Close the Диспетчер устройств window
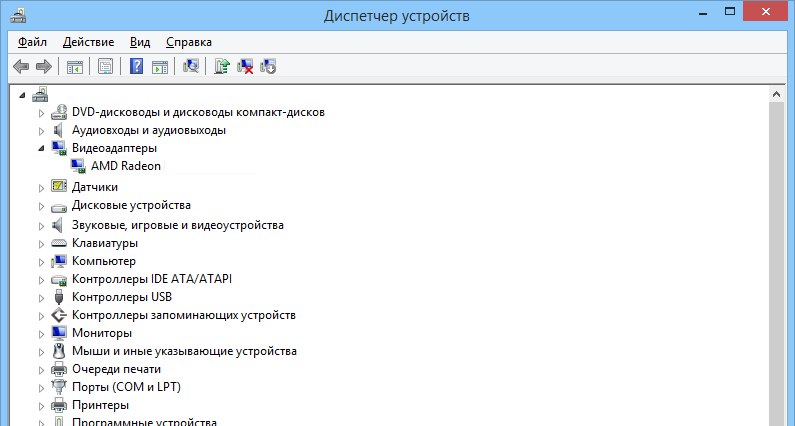Screen dimensions: 795x426 click(x=766, y=11)
